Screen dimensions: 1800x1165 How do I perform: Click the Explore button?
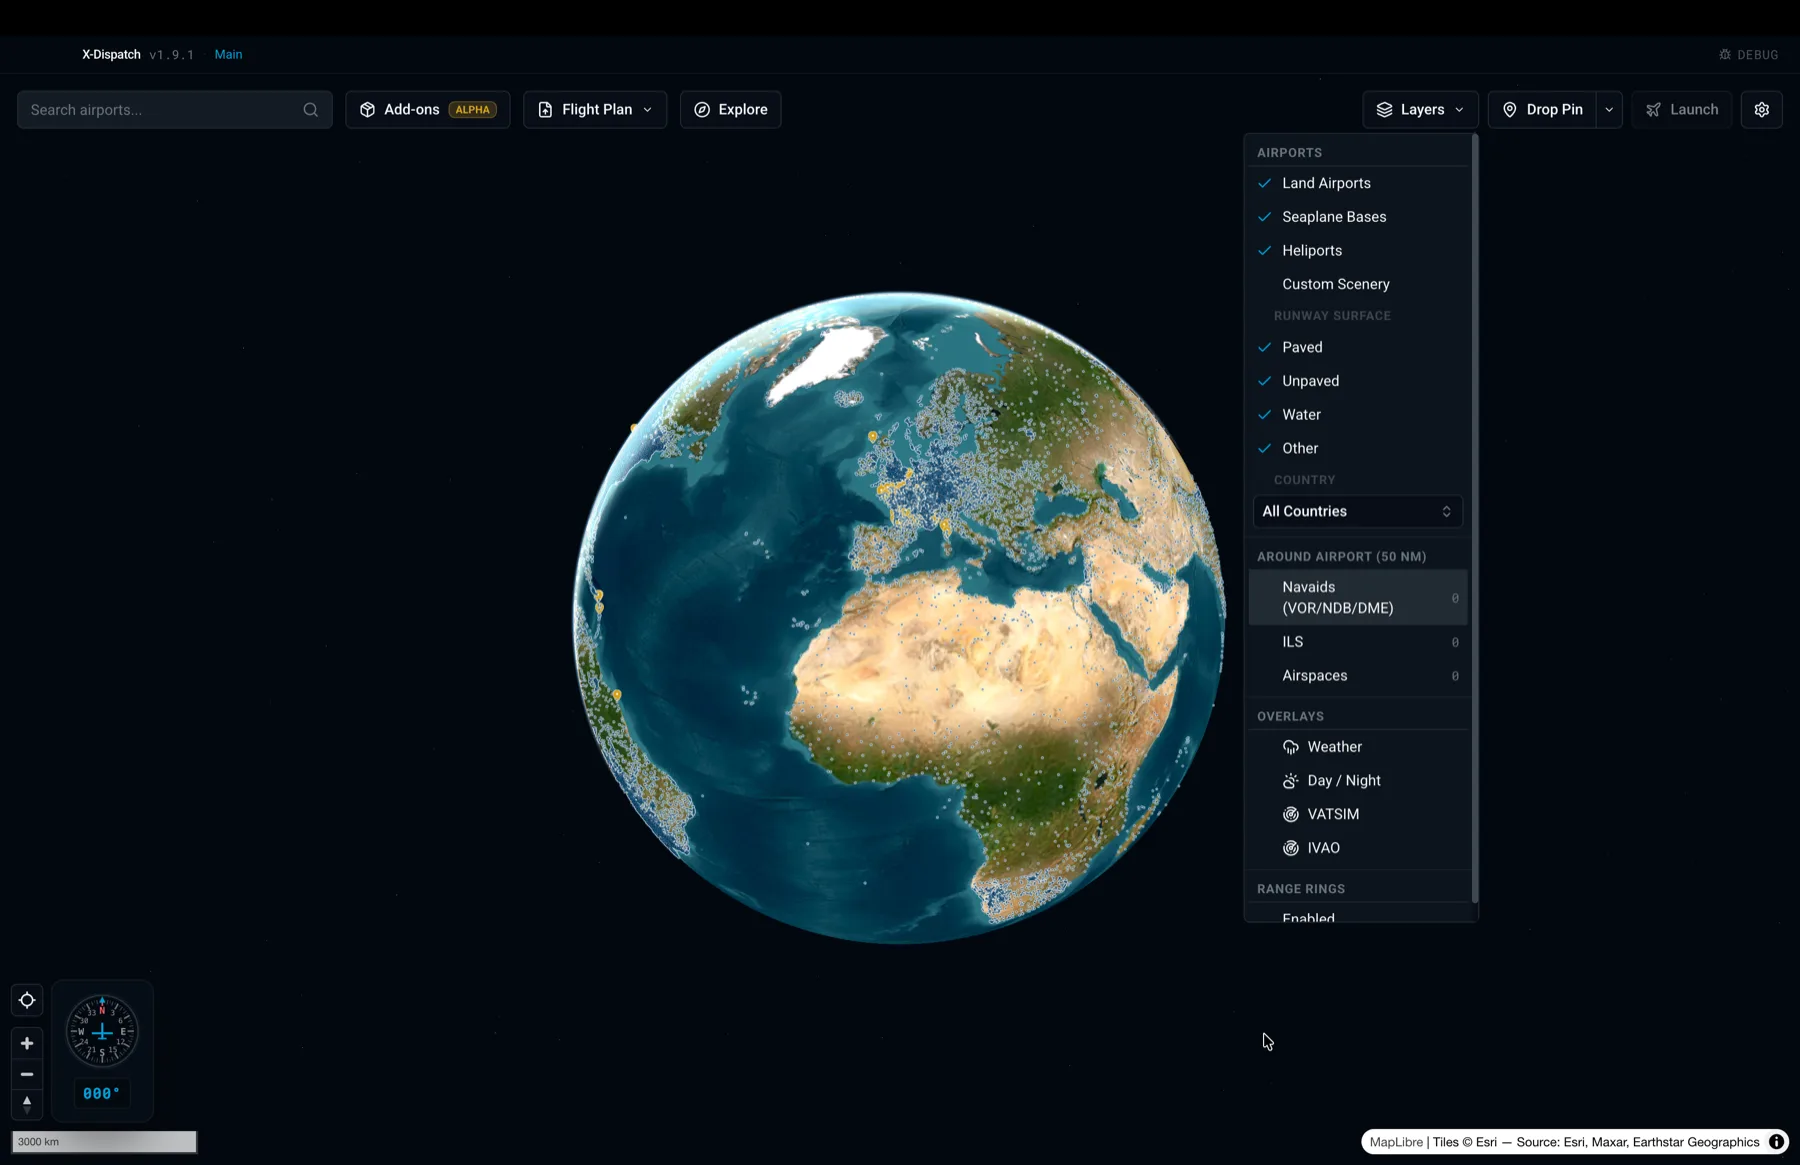click(731, 110)
